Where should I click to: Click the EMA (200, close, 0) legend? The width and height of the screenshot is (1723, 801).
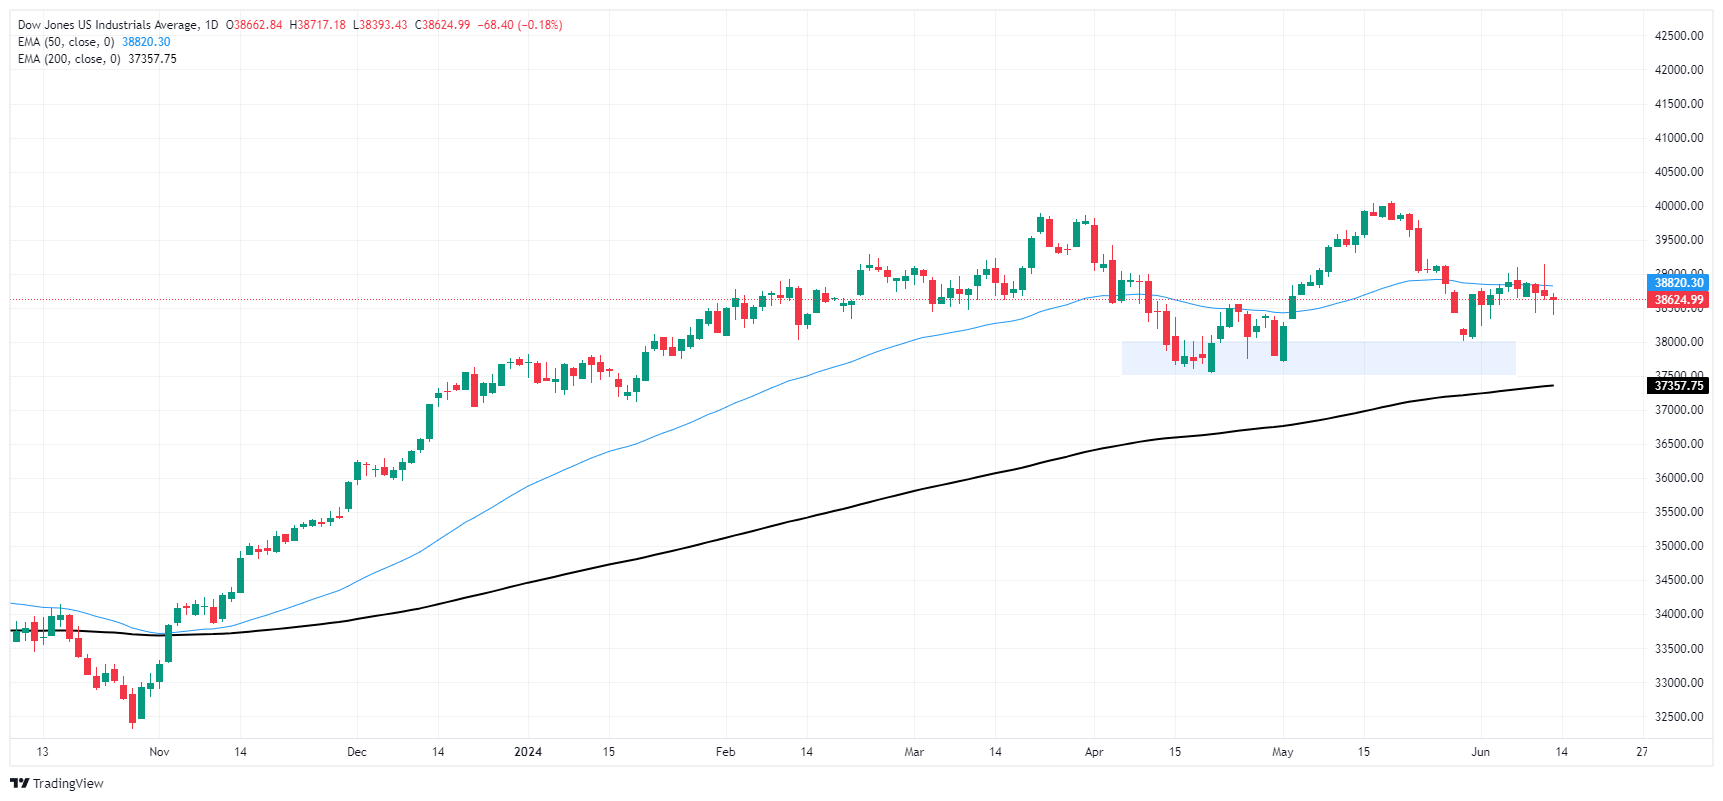click(69, 59)
